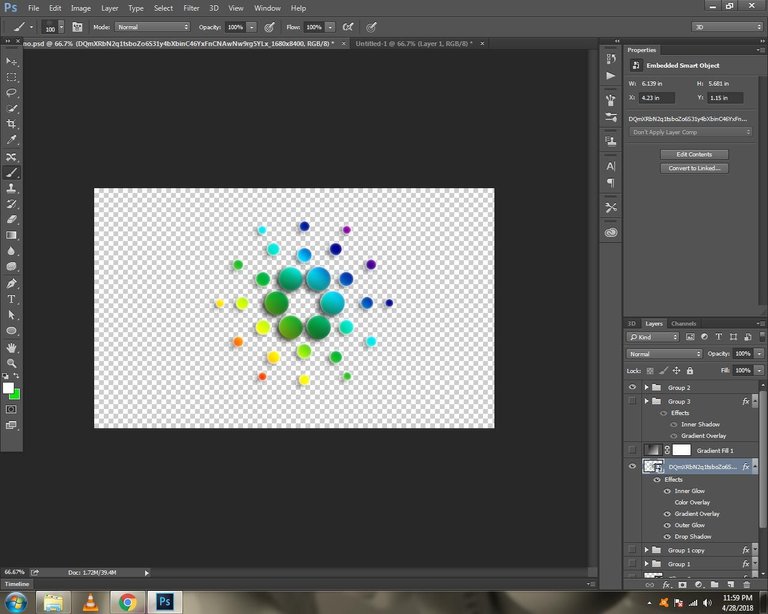
Task: Select the Gradient tool
Action: point(11,235)
